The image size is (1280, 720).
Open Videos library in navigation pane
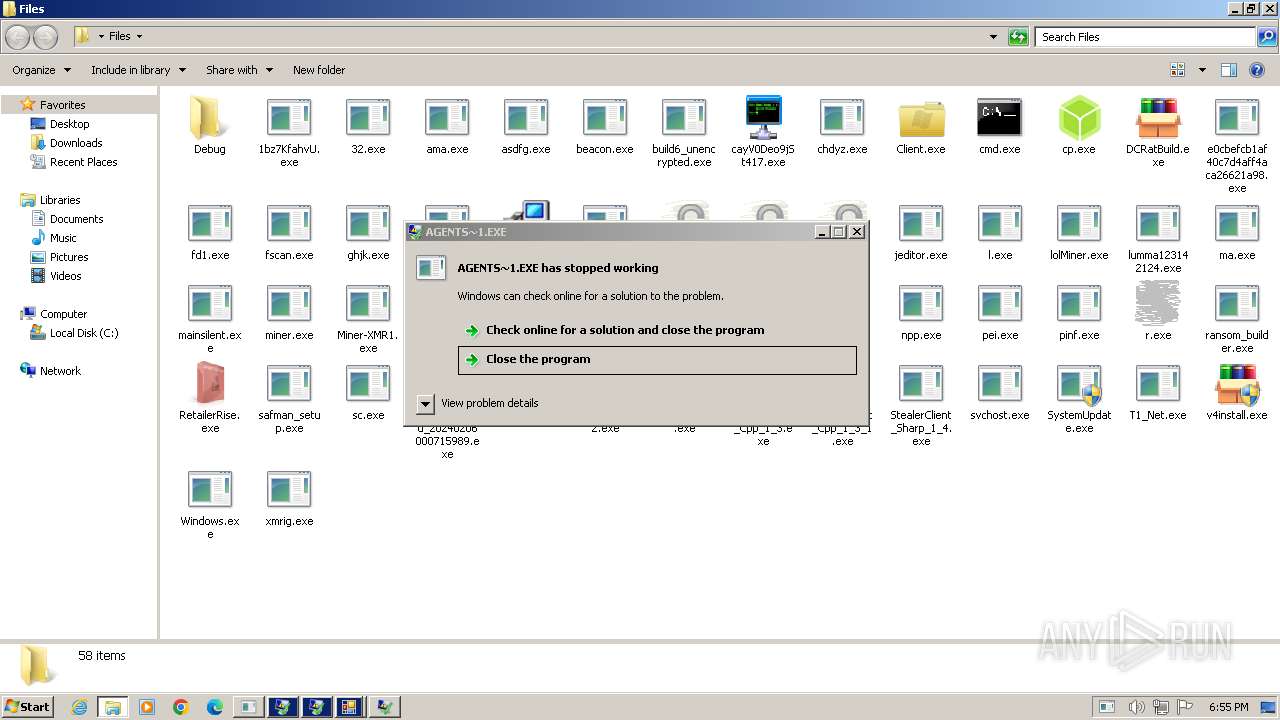pyautogui.click(x=65, y=276)
